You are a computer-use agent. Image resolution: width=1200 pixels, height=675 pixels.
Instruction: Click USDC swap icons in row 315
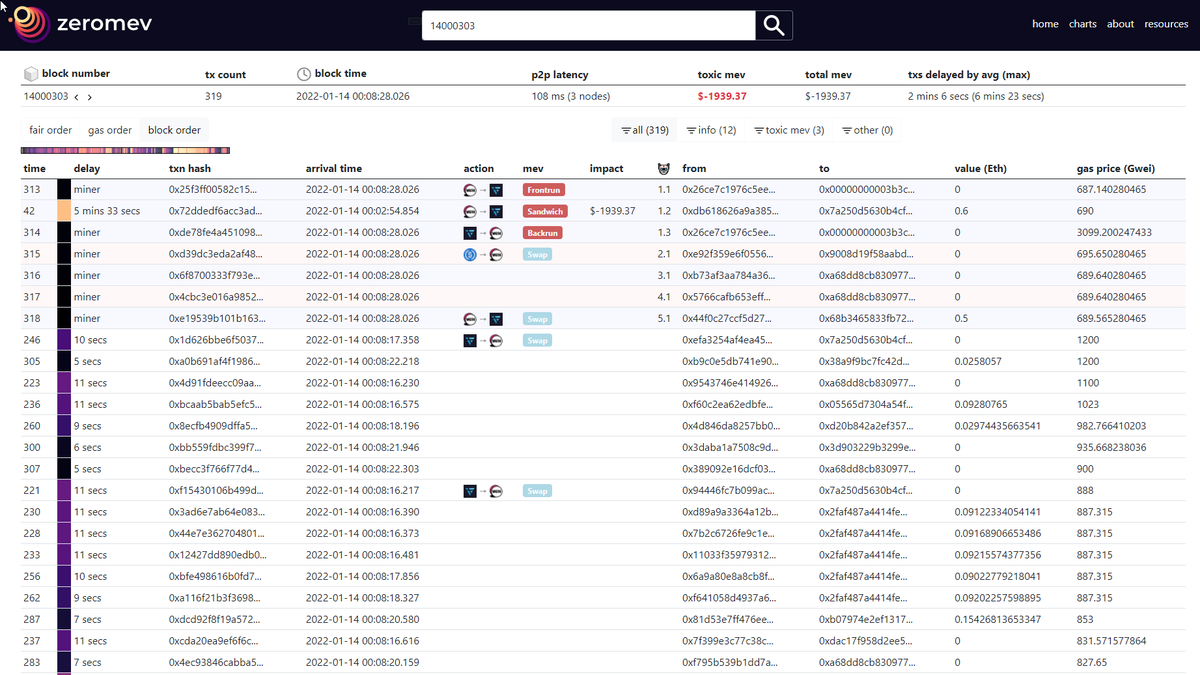click(x=482, y=254)
